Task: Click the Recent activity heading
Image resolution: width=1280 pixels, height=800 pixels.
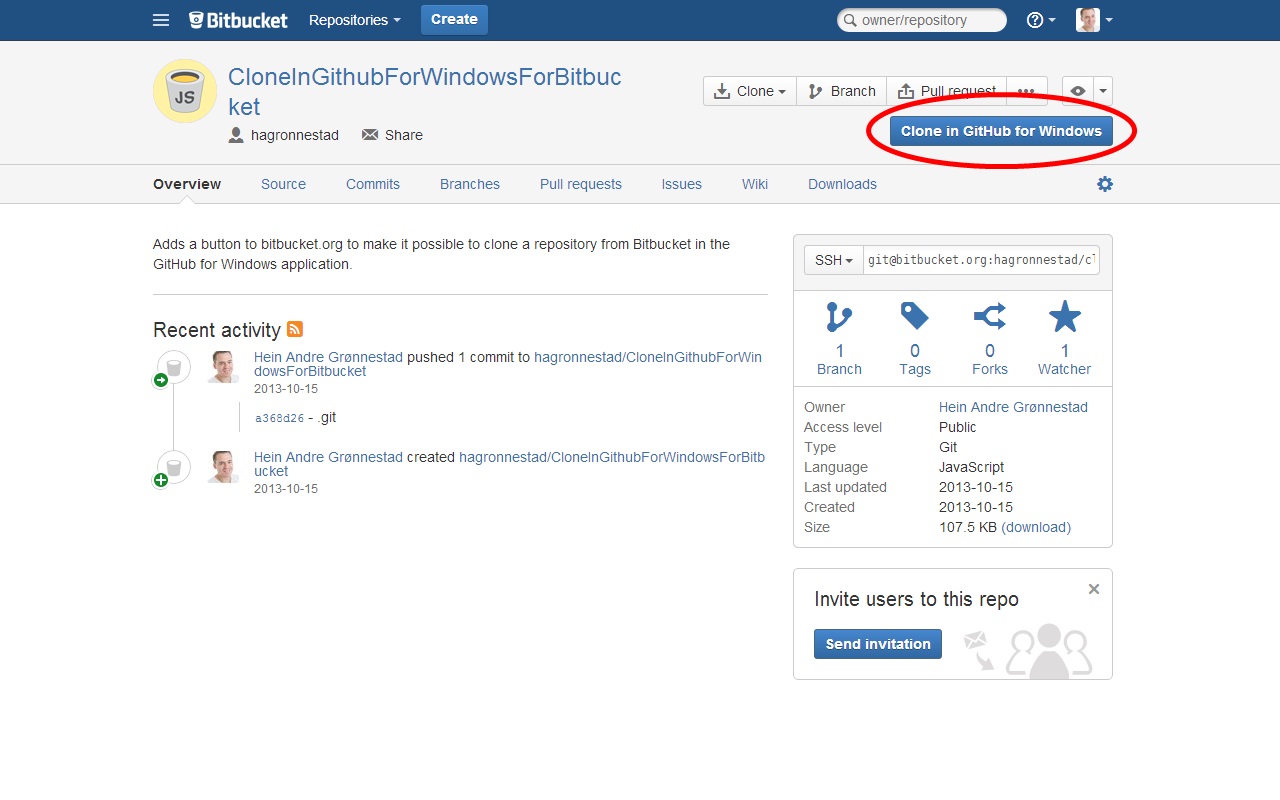Action: (217, 330)
